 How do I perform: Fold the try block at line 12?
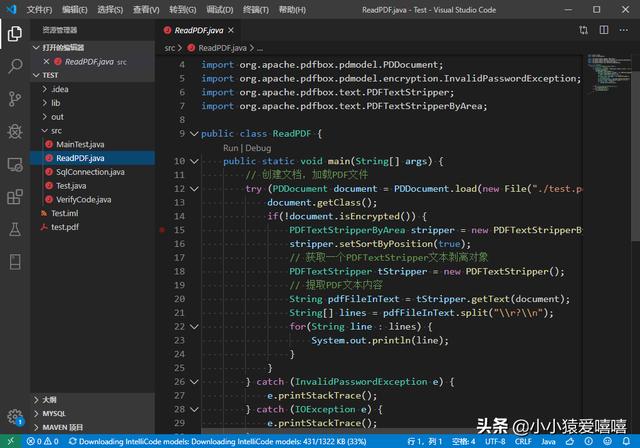(194, 189)
